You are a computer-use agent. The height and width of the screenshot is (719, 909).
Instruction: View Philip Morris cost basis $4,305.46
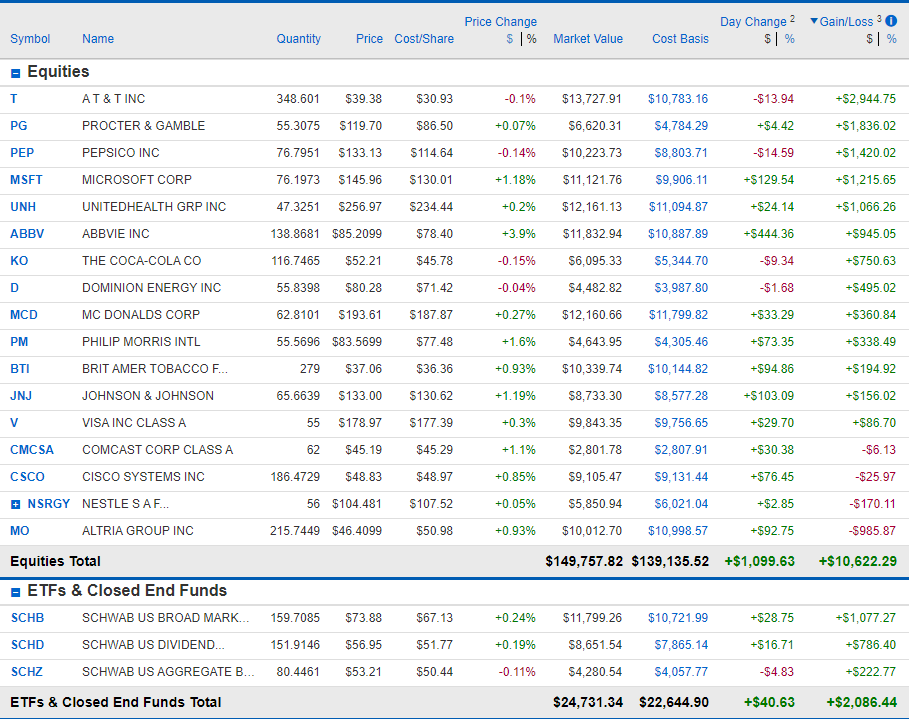(681, 342)
